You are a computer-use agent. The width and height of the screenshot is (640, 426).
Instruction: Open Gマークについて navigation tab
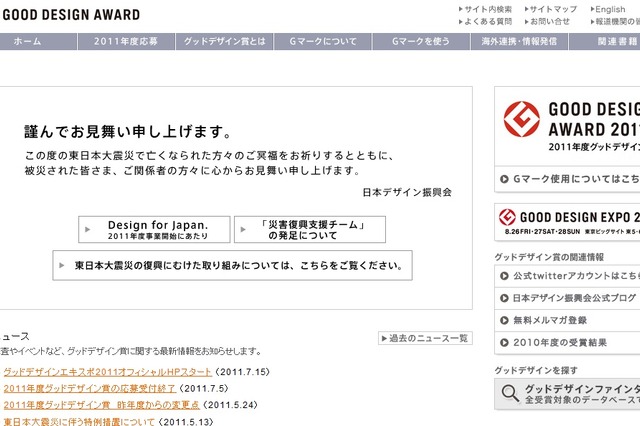tap(323, 41)
